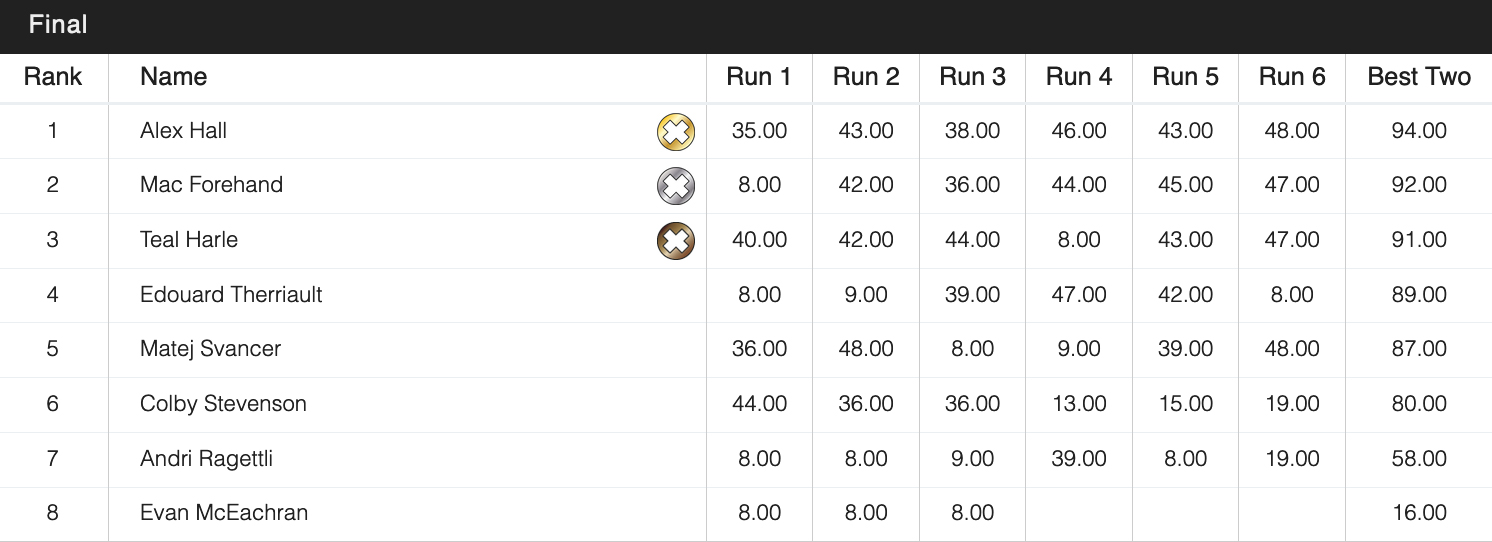Click Edouard Therriault's Run 4 score 47.00
This screenshot has width=1492, height=542.
[x=1079, y=295]
